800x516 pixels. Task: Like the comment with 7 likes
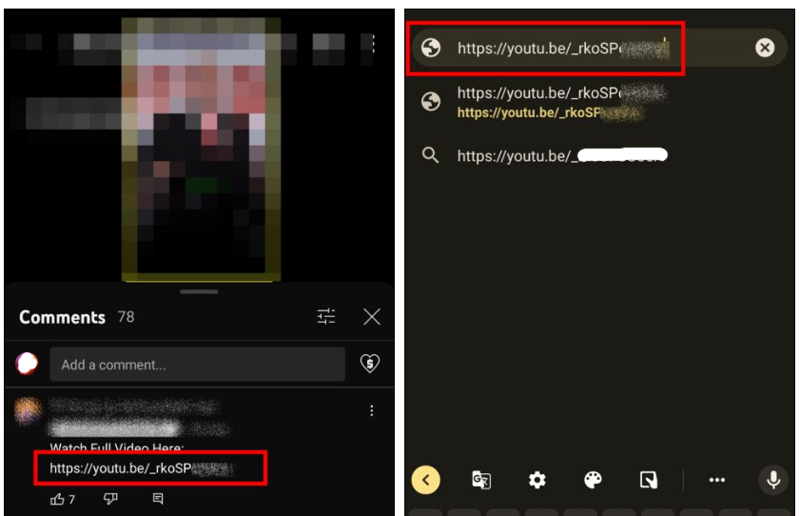(57, 499)
